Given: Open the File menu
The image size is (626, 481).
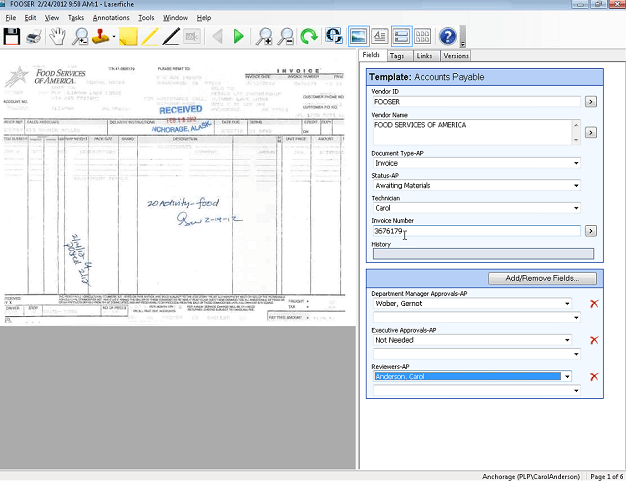Looking at the screenshot, I should [11, 18].
